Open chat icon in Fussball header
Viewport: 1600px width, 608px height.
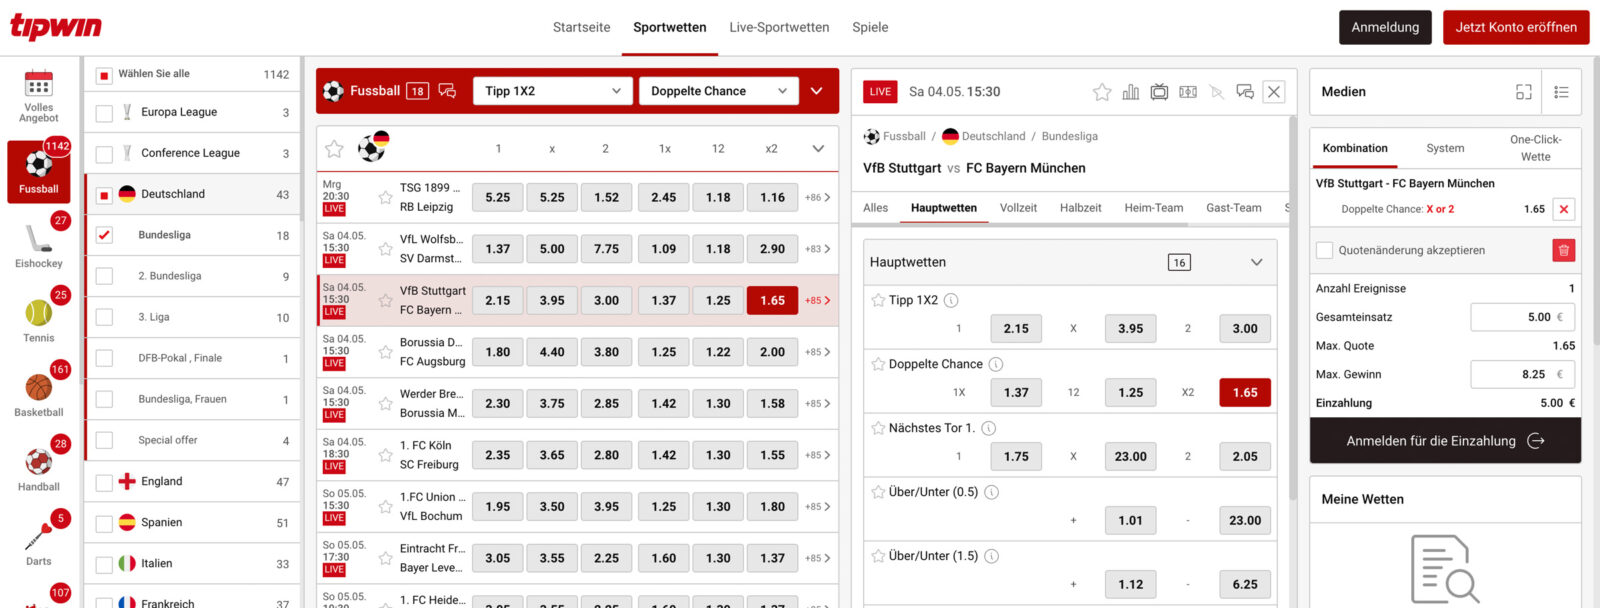[447, 91]
